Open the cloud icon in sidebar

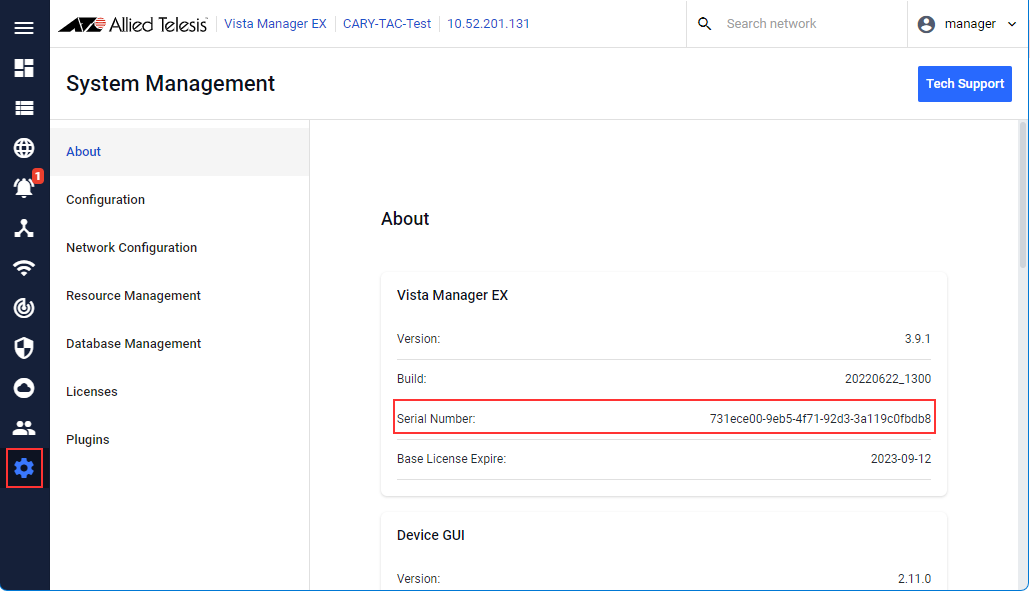(x=24, y=388)
